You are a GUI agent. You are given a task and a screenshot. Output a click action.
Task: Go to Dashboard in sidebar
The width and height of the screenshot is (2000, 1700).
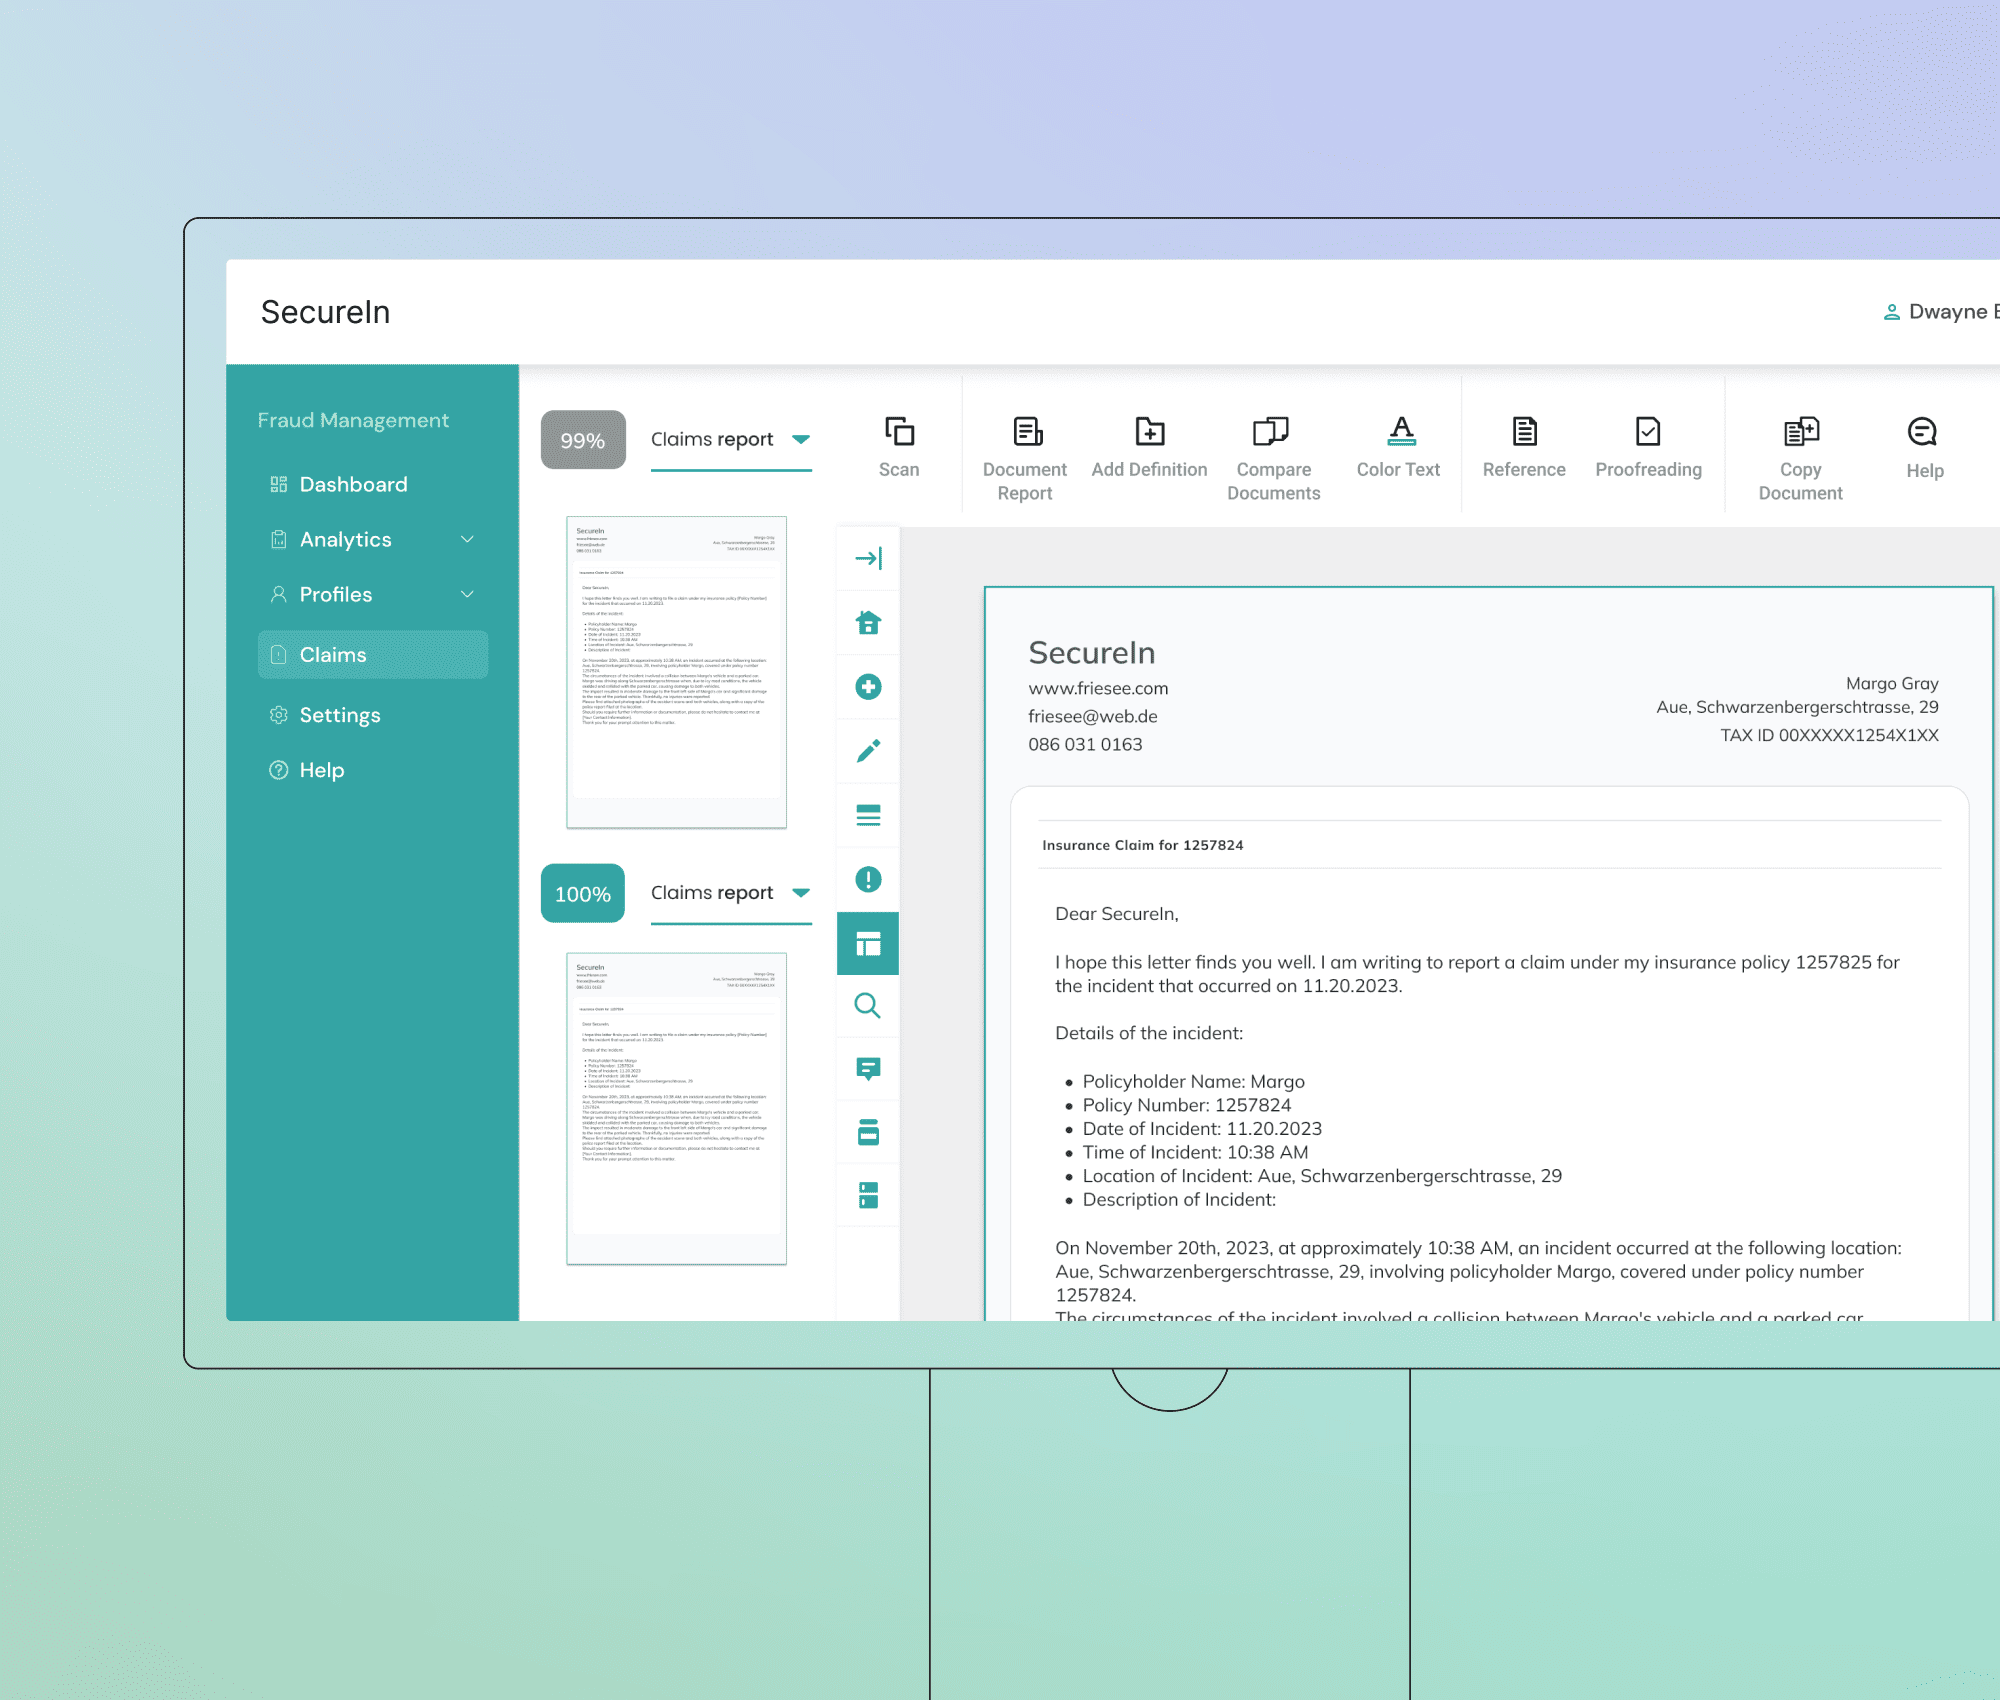tap(352, 485)
